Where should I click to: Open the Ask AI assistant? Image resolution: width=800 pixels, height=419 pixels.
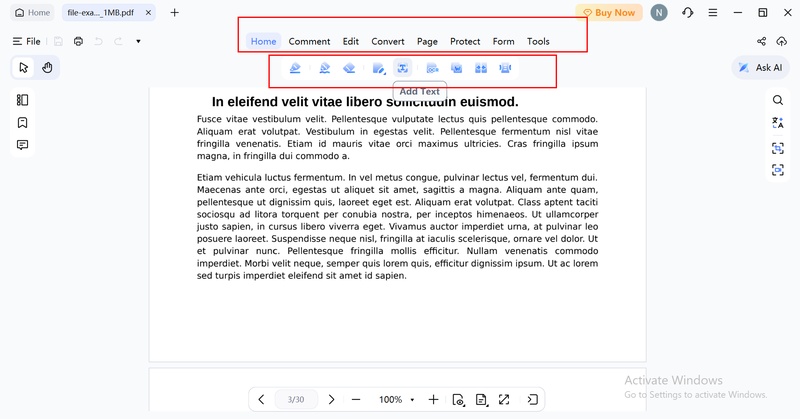[x=761, y=67]
